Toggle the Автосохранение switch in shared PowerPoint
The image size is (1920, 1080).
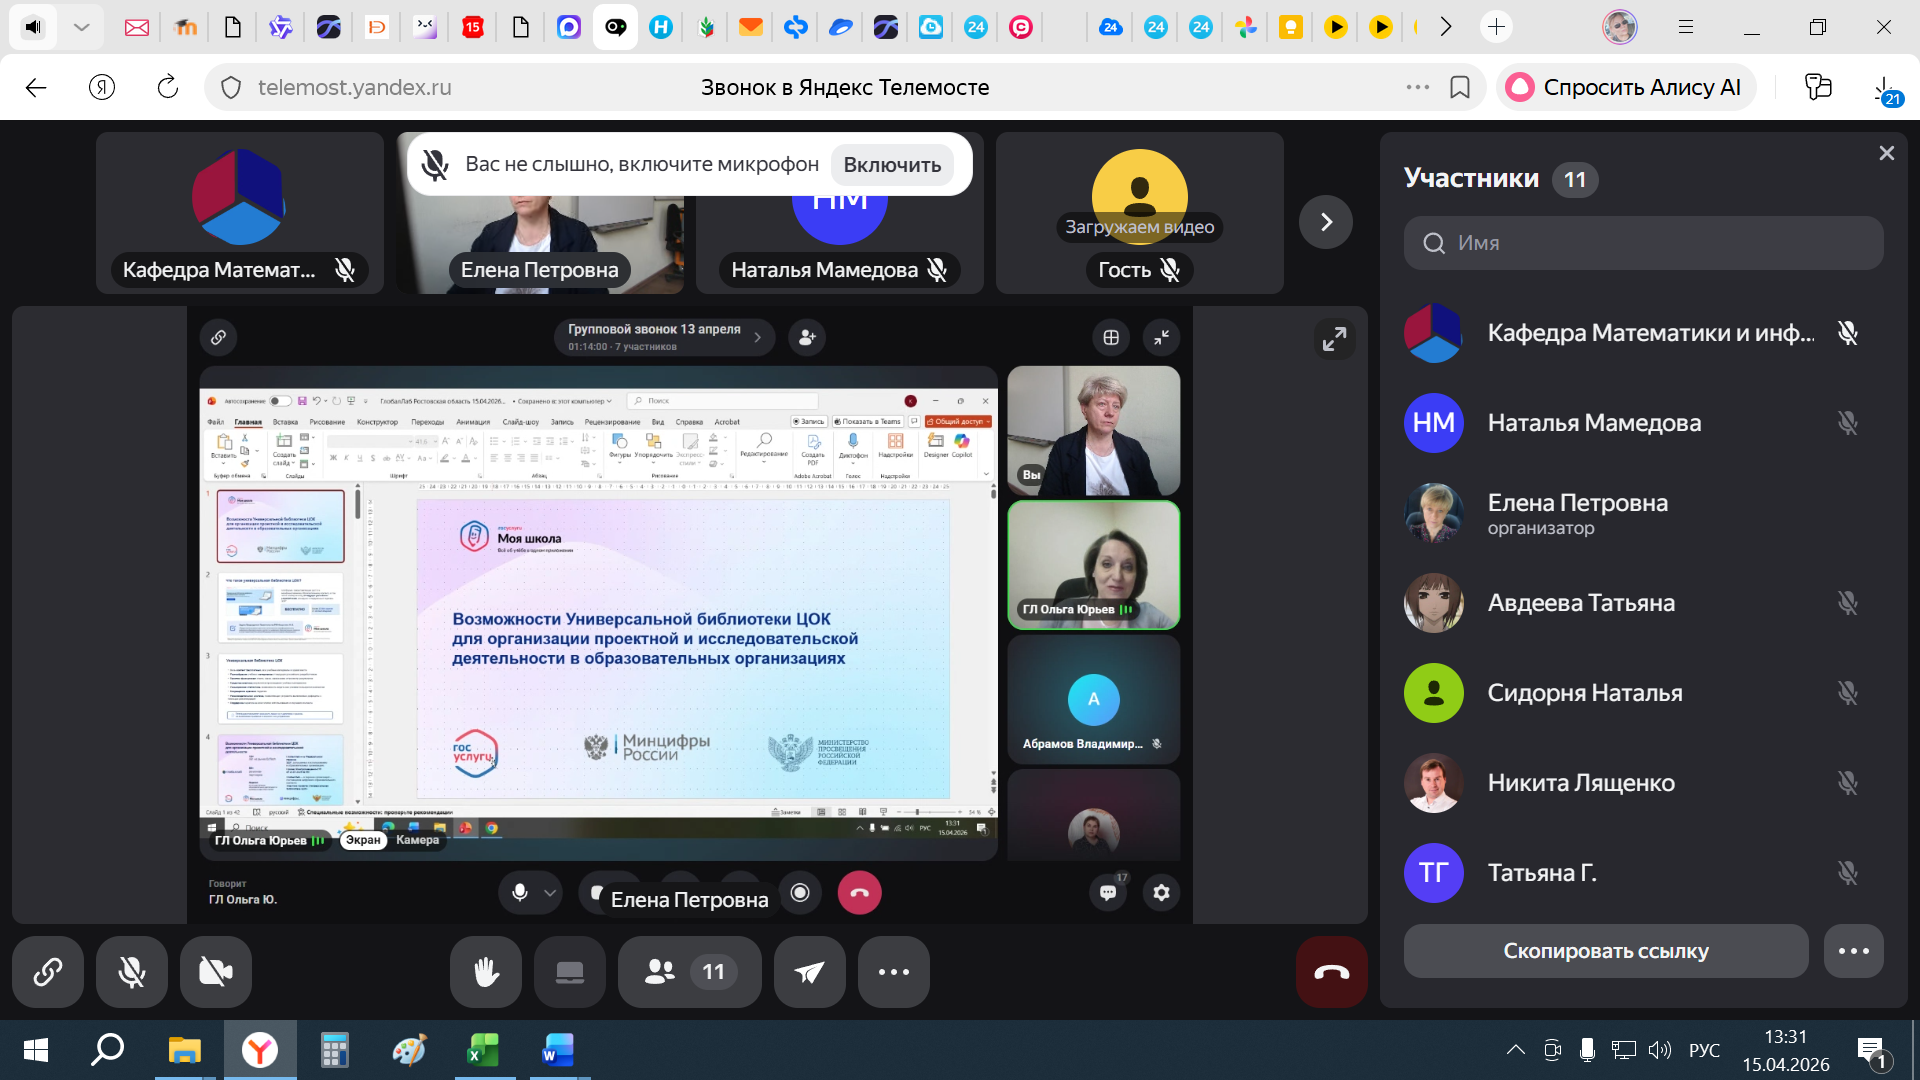[x=280, y=401]
